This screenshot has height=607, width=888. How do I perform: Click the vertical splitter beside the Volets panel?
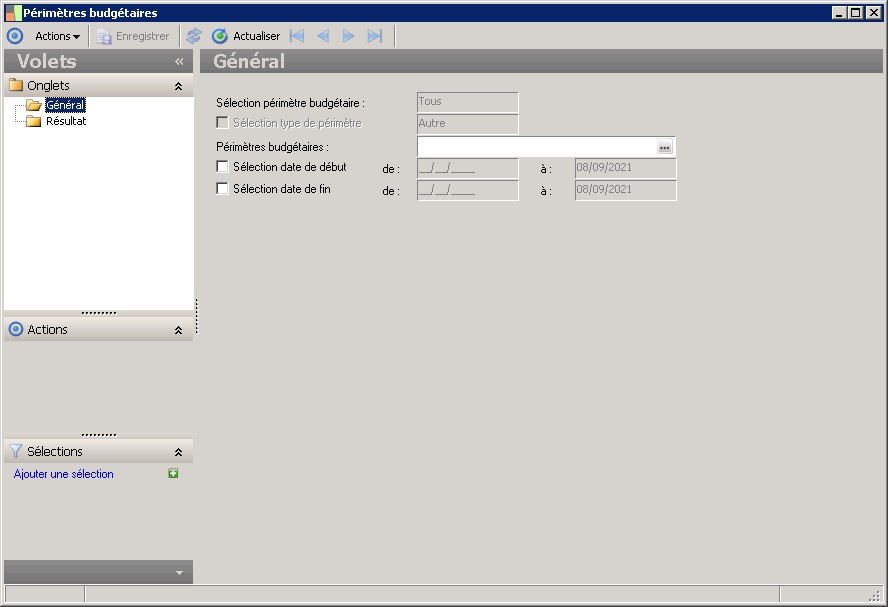click(x=197, y=316)
